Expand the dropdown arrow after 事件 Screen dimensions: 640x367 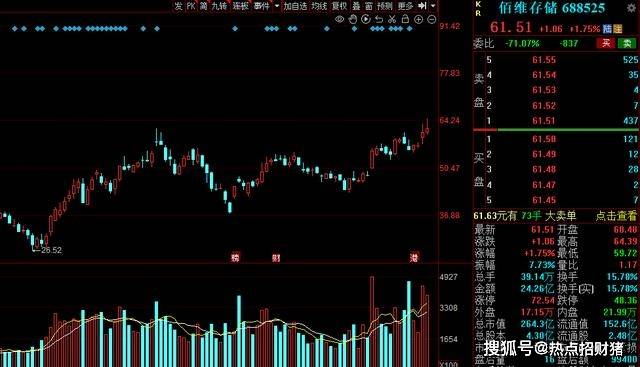coord(277,6)
